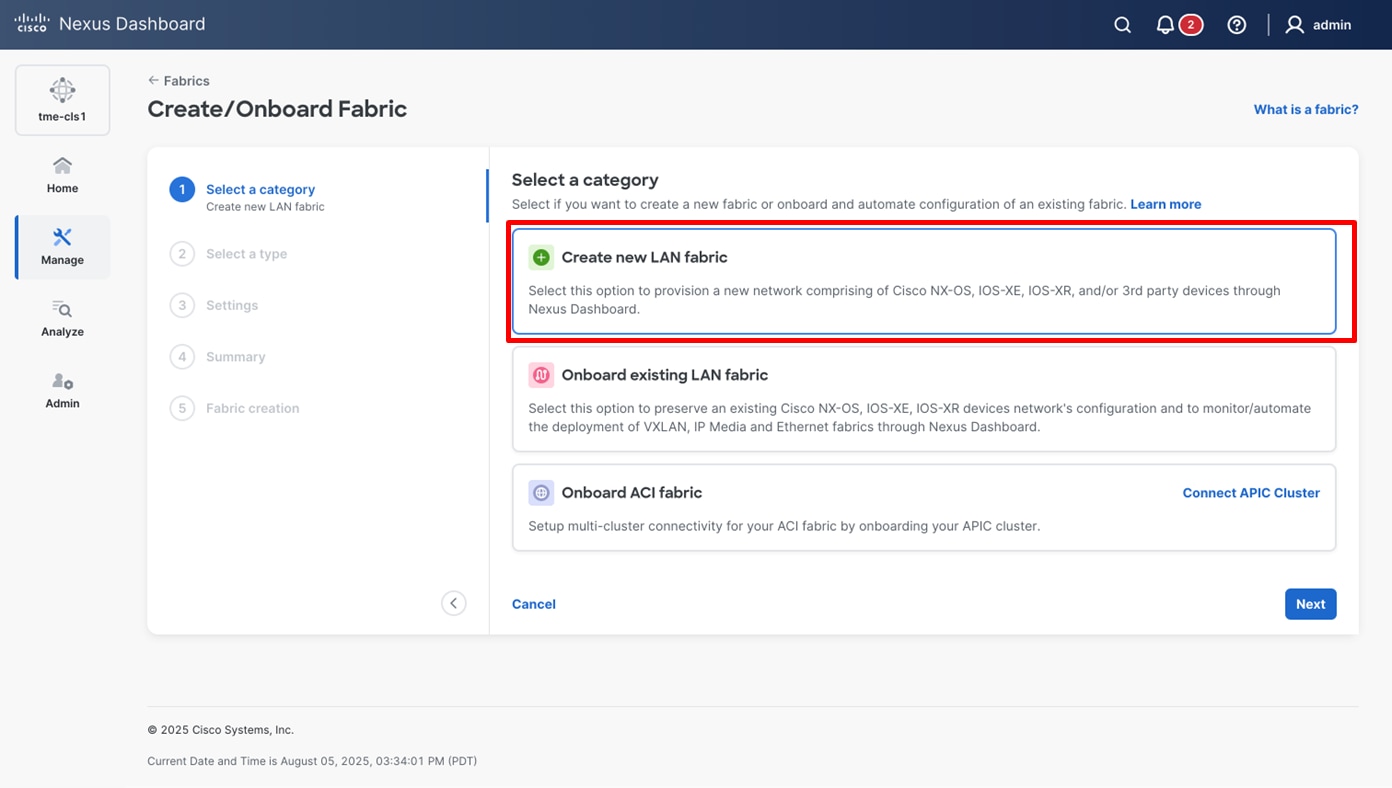Select the green plus Create LAN icon
1392x788 pixels.
pos(541,258)
